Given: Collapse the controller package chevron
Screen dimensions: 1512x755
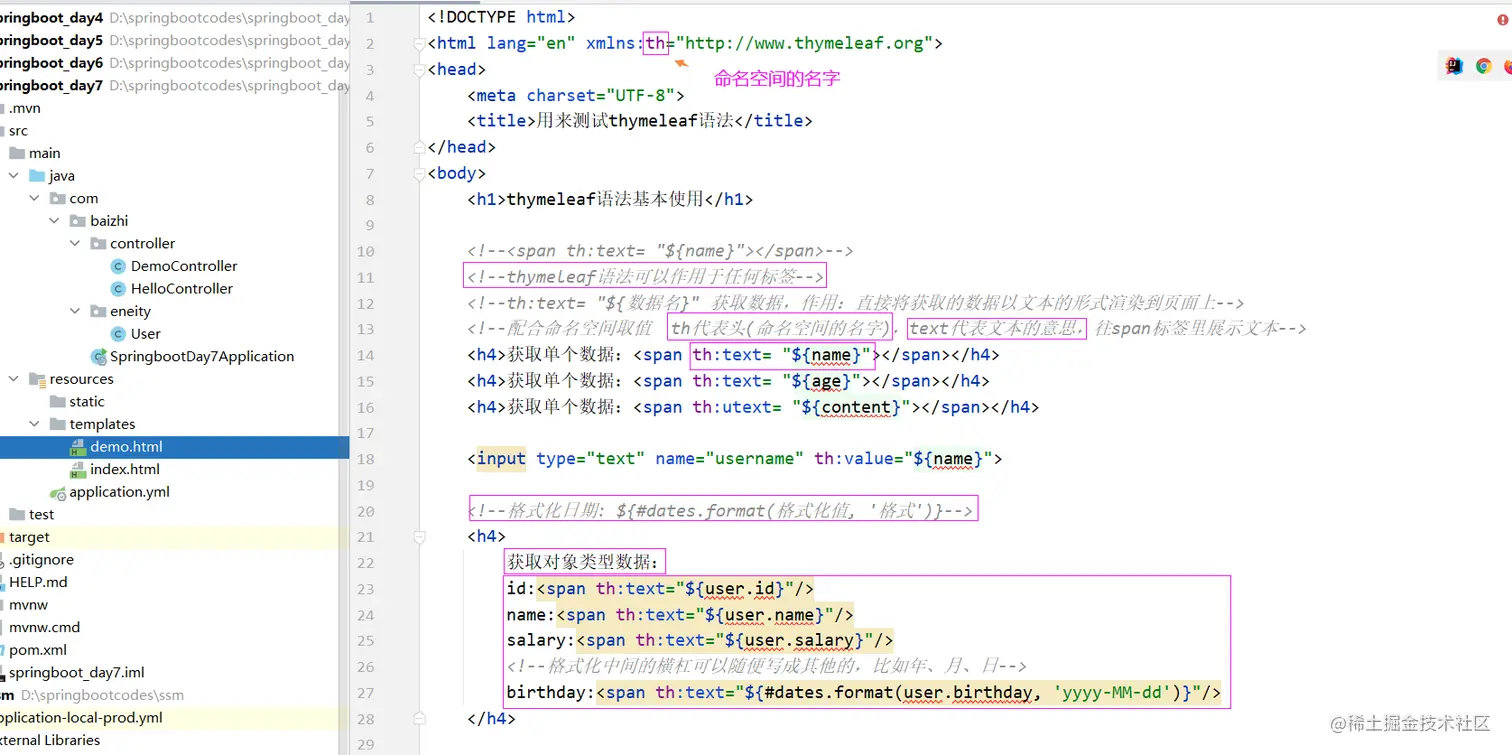Looking at the screenshot, I should [75, 244].
